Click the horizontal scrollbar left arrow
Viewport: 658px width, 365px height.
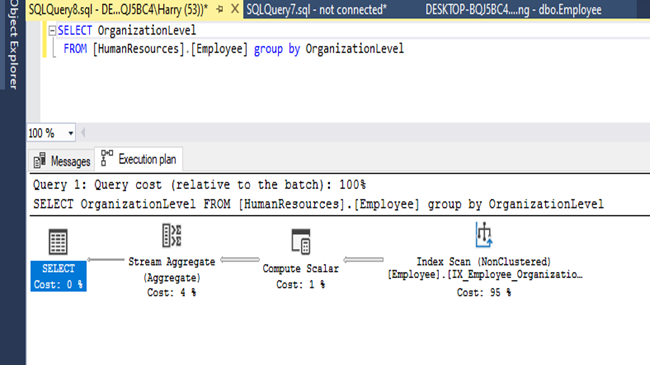coord(83,133)
